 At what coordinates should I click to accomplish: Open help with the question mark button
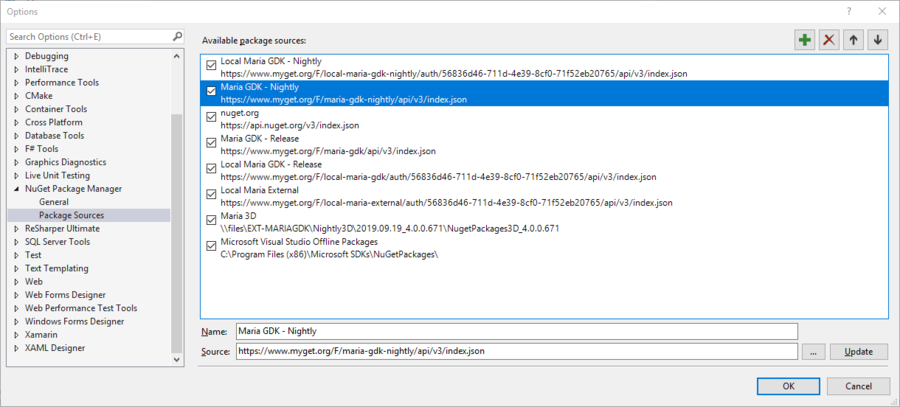pyautogui.click(x=849, y=11)
